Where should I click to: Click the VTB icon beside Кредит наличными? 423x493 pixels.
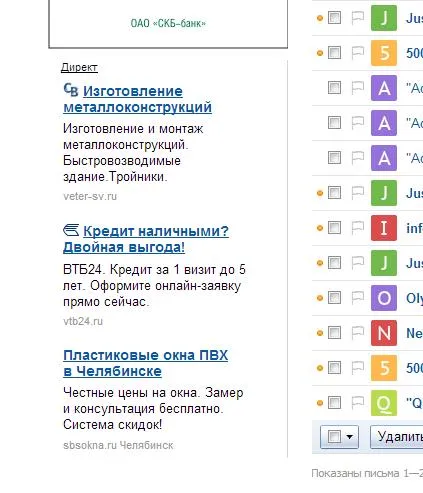71,230
